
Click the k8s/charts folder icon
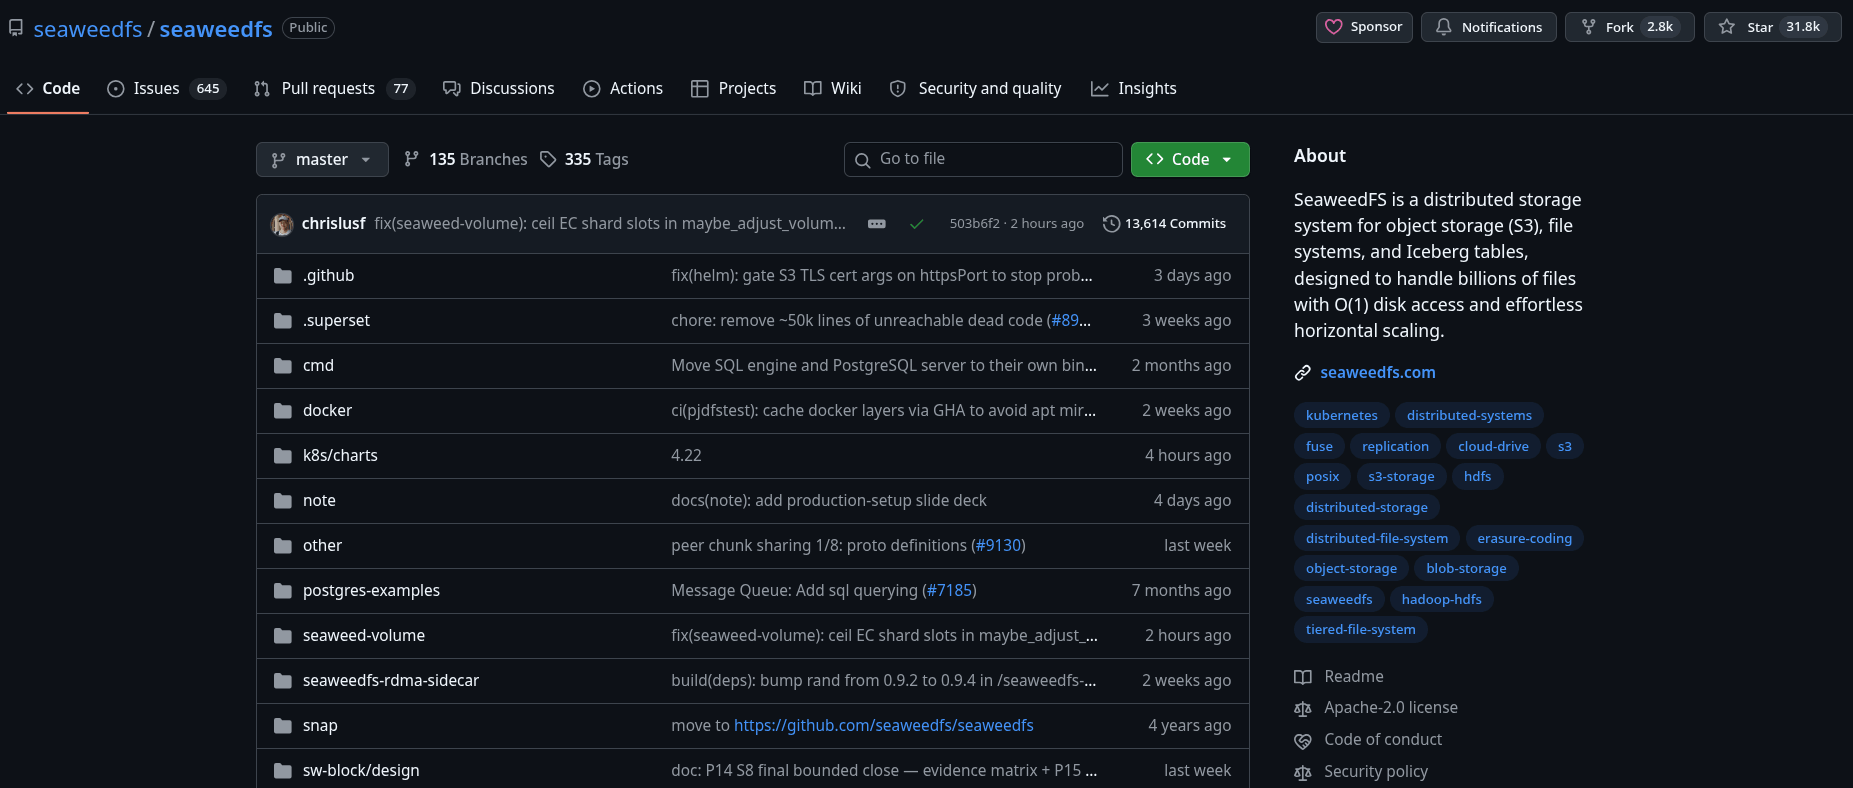283,456
